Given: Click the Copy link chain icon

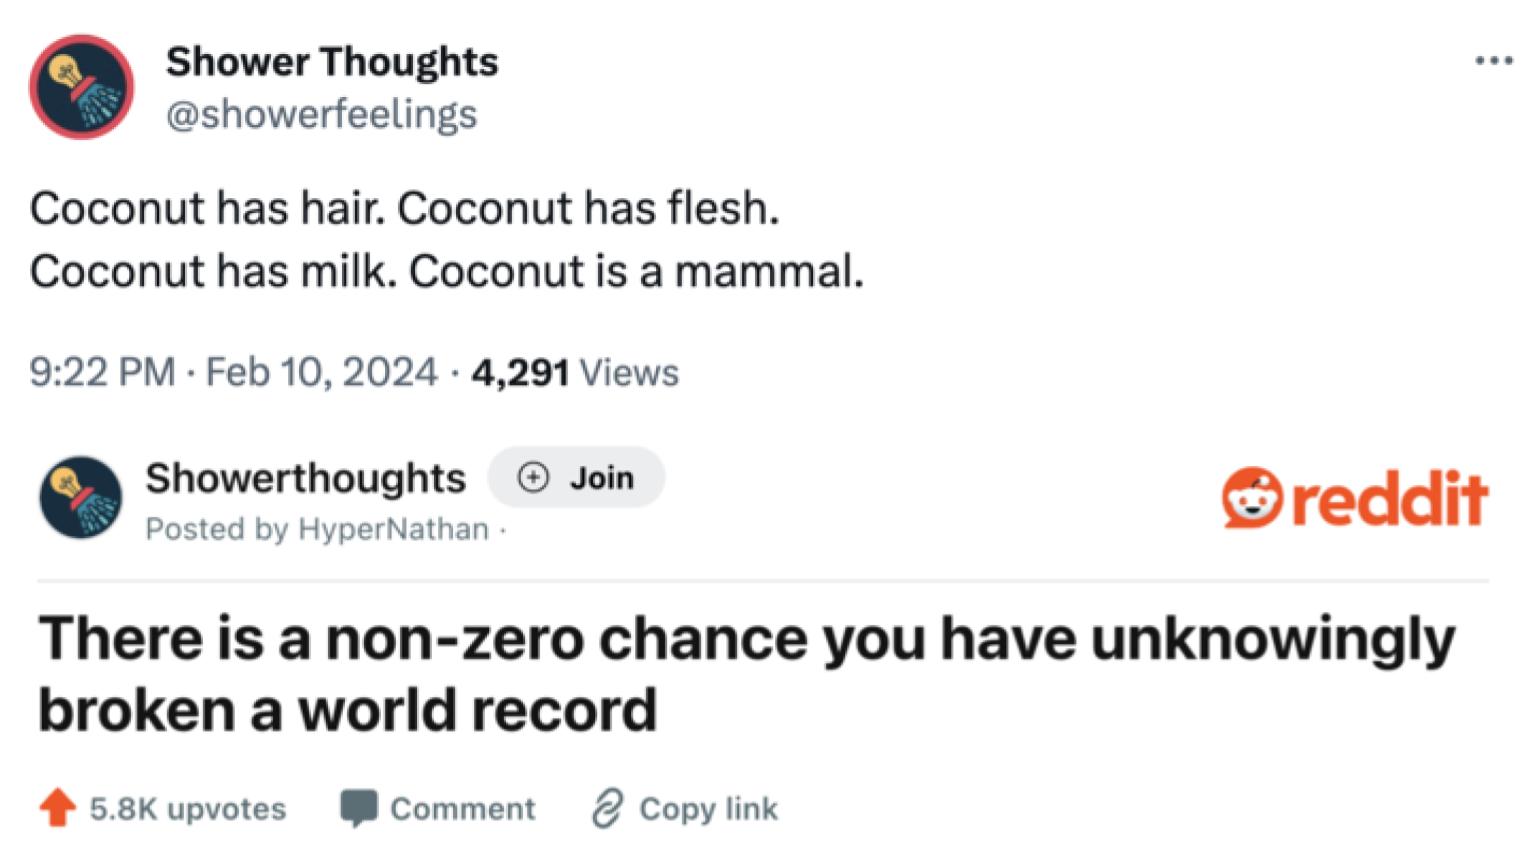Looking at the screenshot, I should pyautogui.click(x=608, y=806).
